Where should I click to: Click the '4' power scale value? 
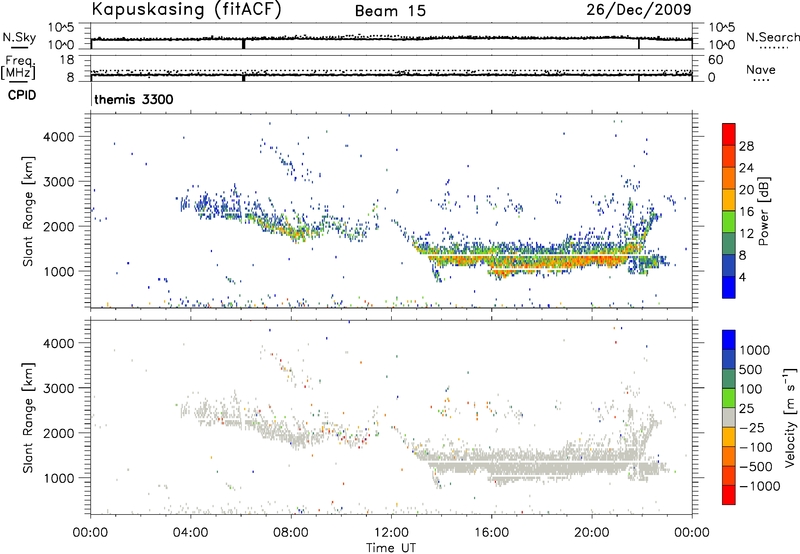[x=743, y=277]
